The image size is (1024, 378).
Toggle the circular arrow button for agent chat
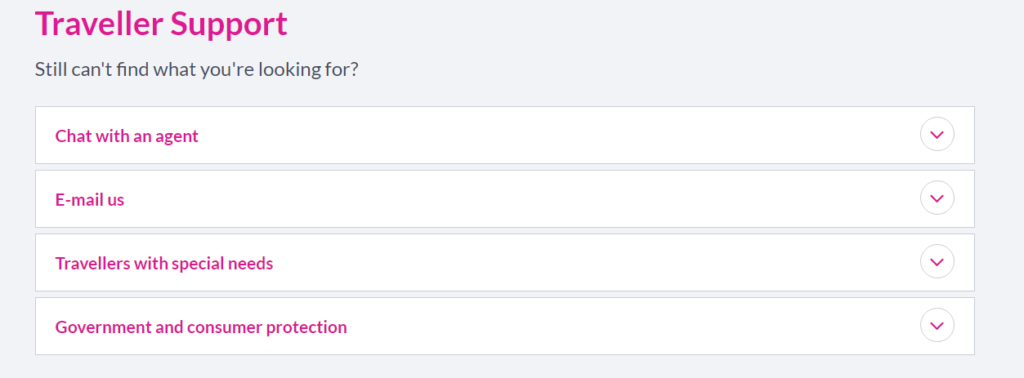coord(936,134)
